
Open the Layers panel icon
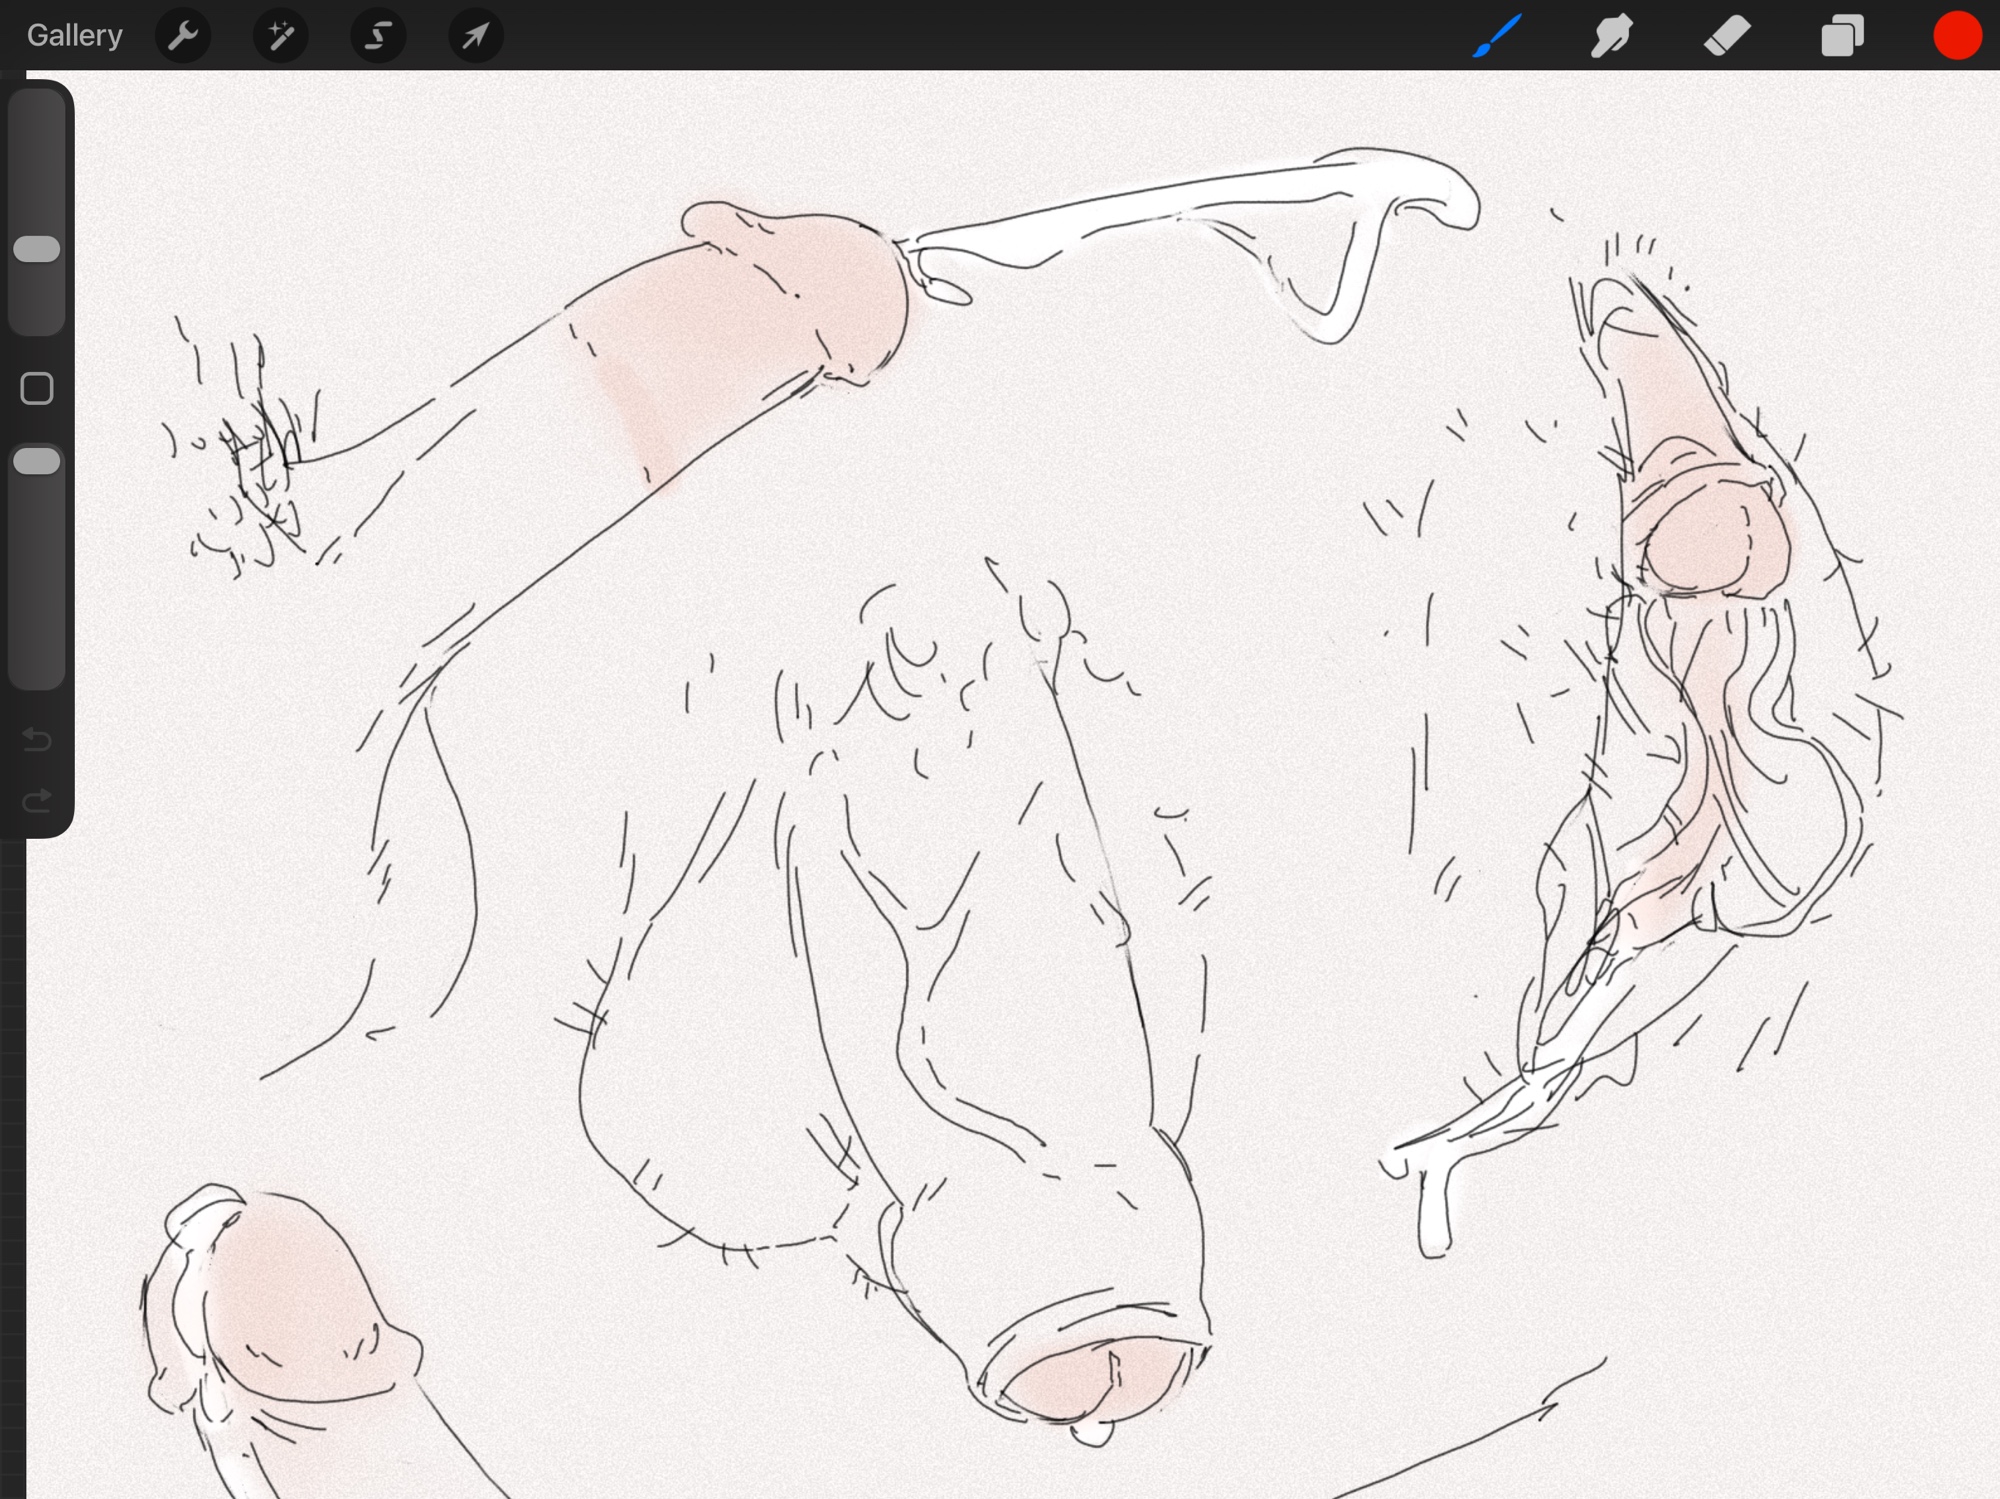pos(1842,36)
